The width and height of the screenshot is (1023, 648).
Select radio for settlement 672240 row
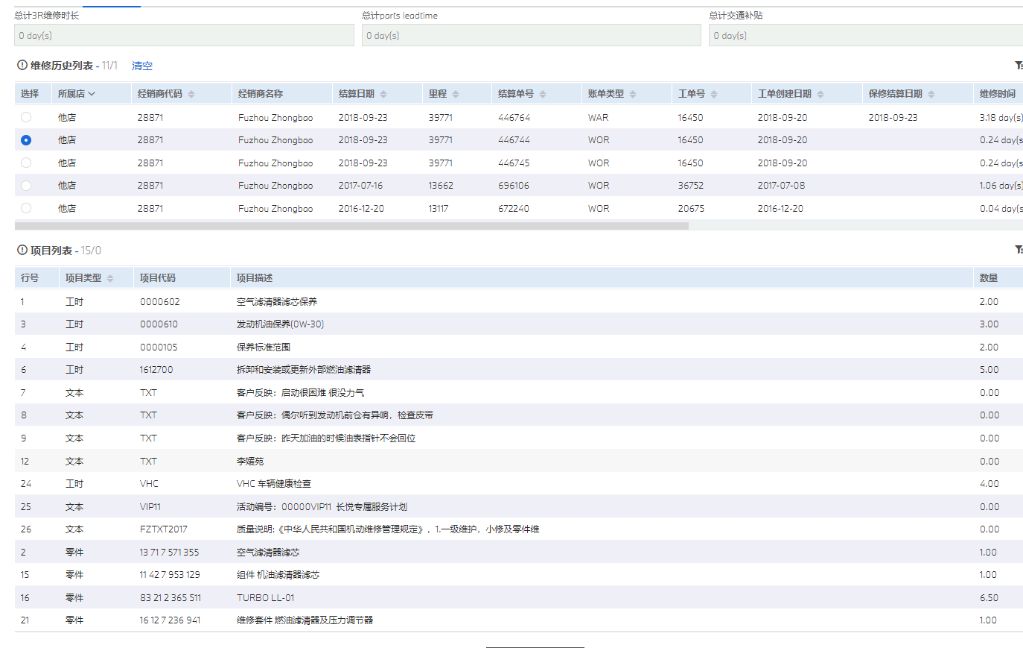(x=26, y=208)
